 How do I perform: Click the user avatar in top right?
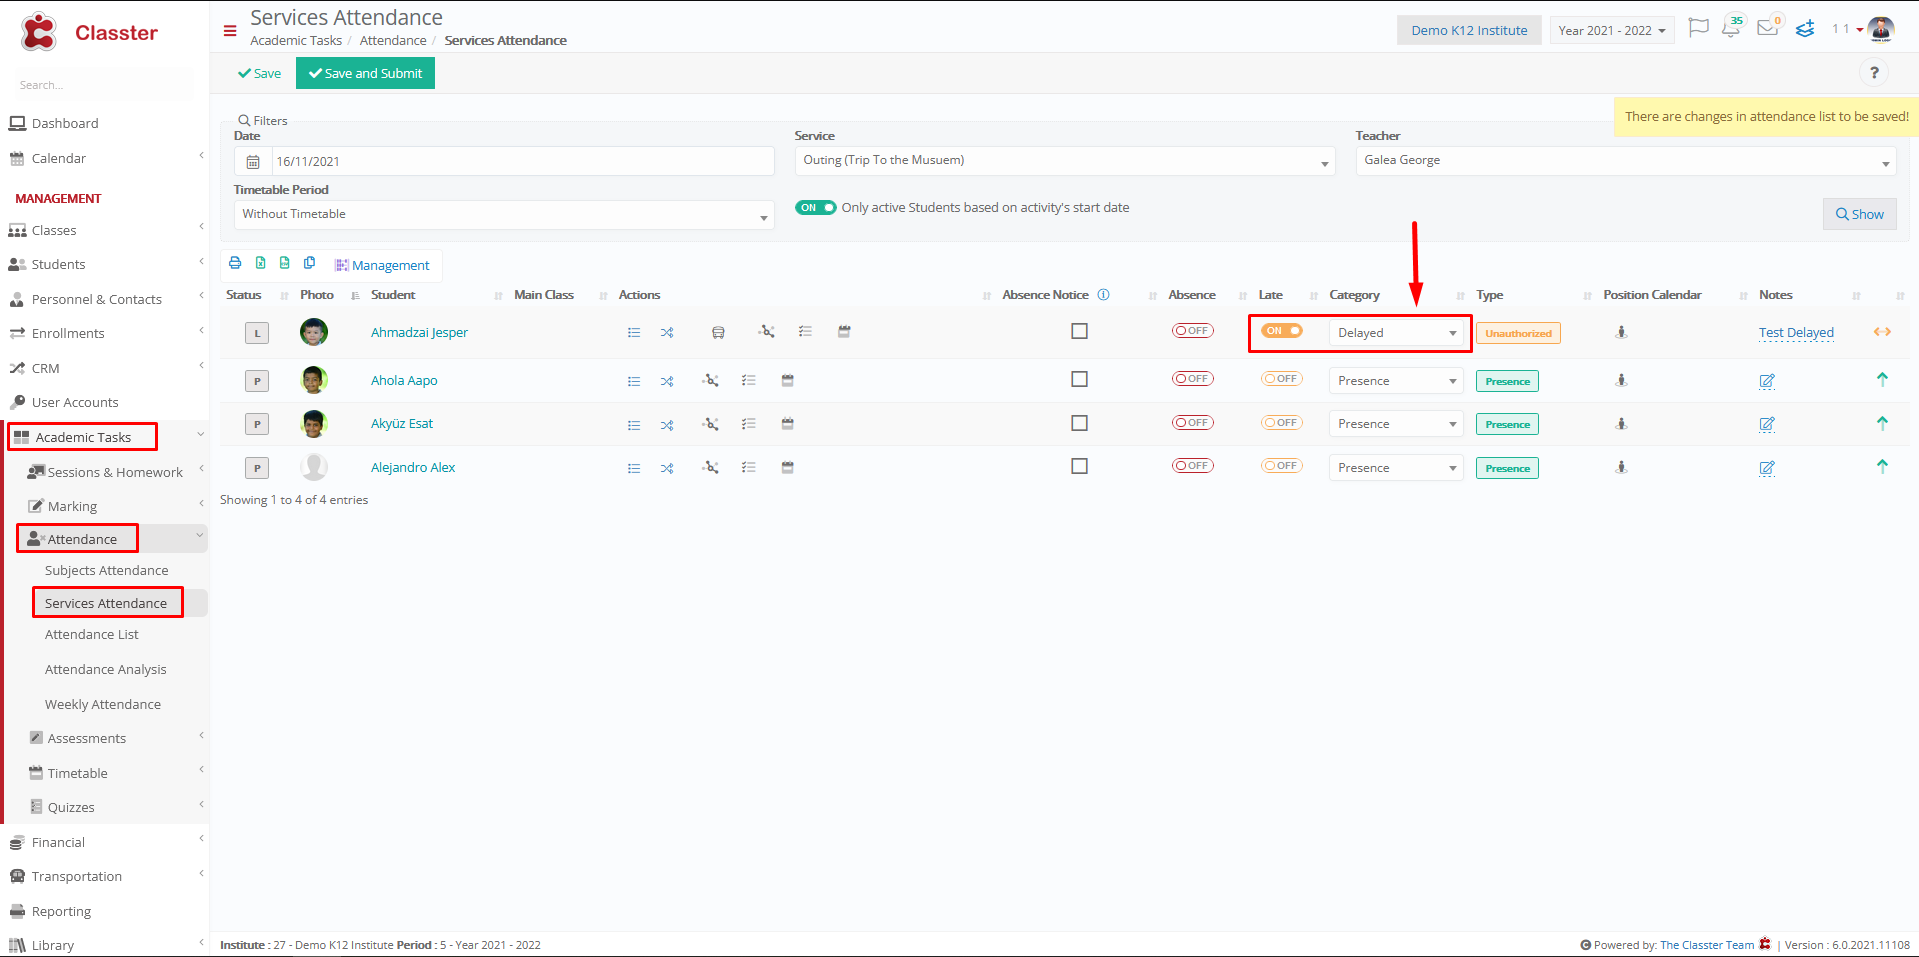(x=1881, y=29)
